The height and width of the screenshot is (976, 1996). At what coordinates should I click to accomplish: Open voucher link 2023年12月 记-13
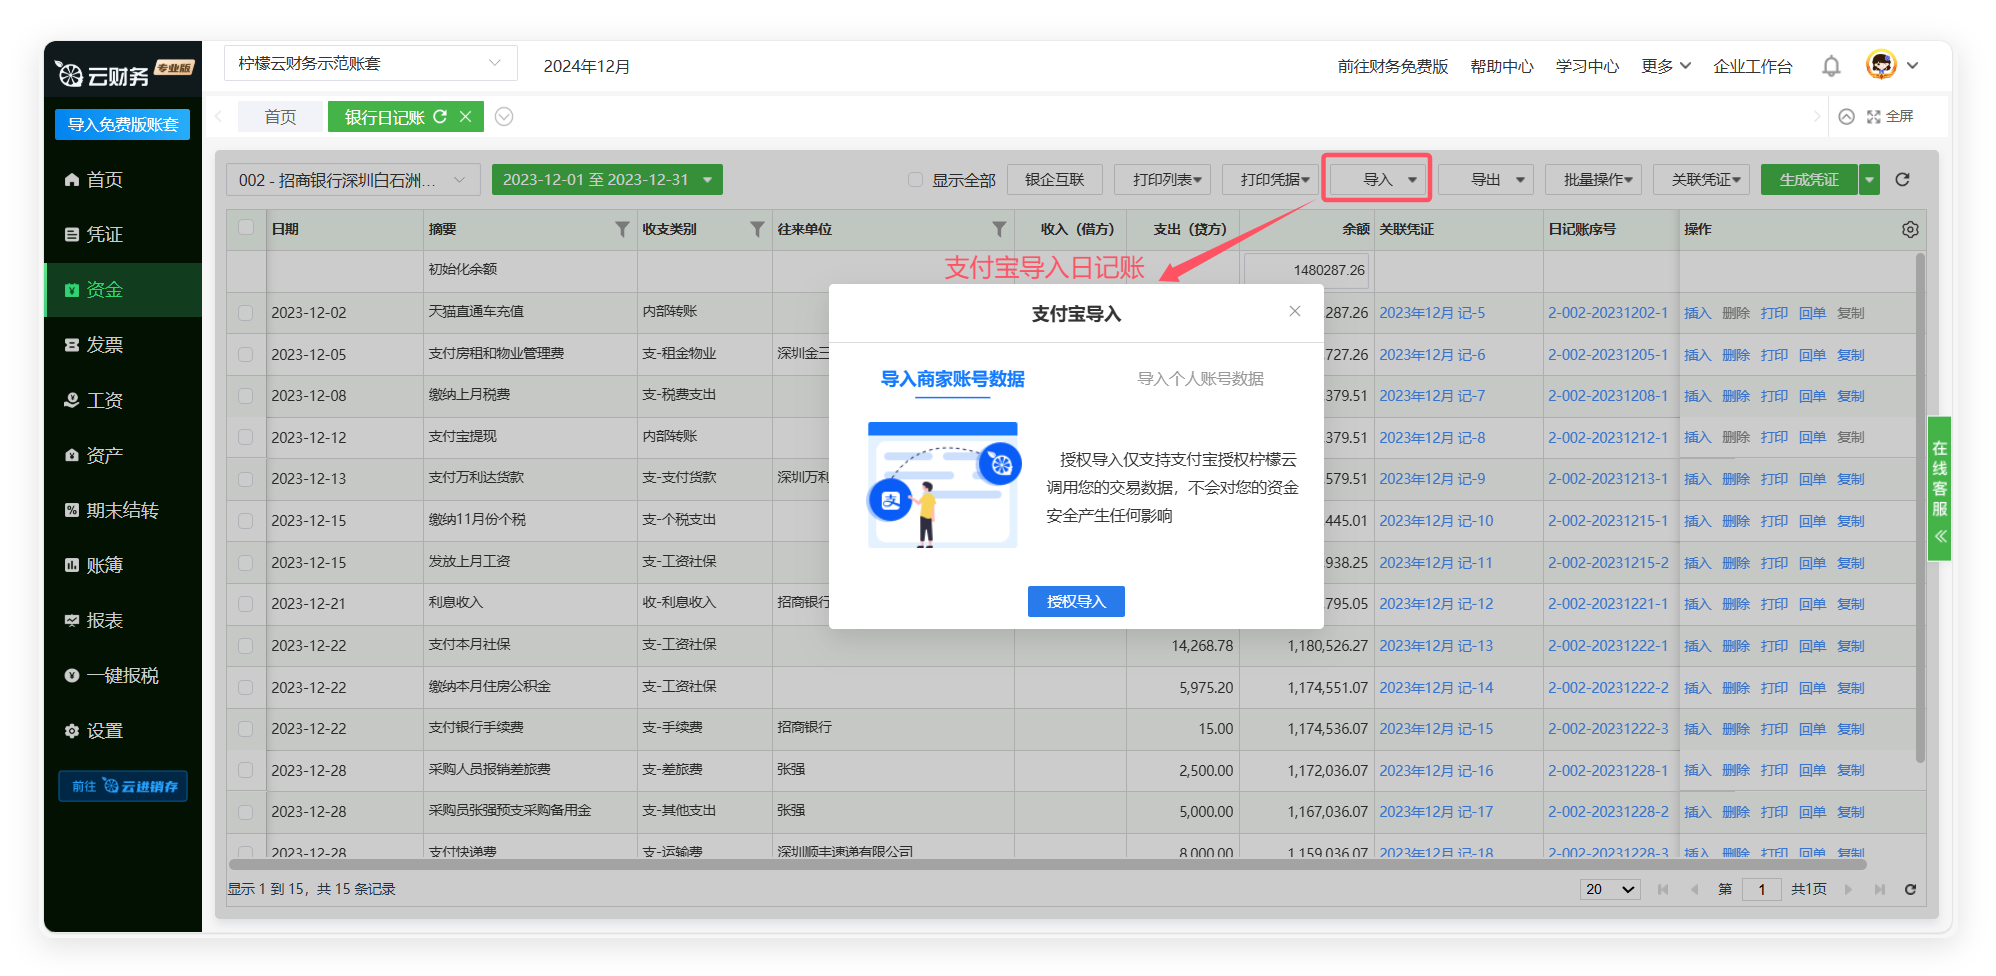tap(1436, 646)
